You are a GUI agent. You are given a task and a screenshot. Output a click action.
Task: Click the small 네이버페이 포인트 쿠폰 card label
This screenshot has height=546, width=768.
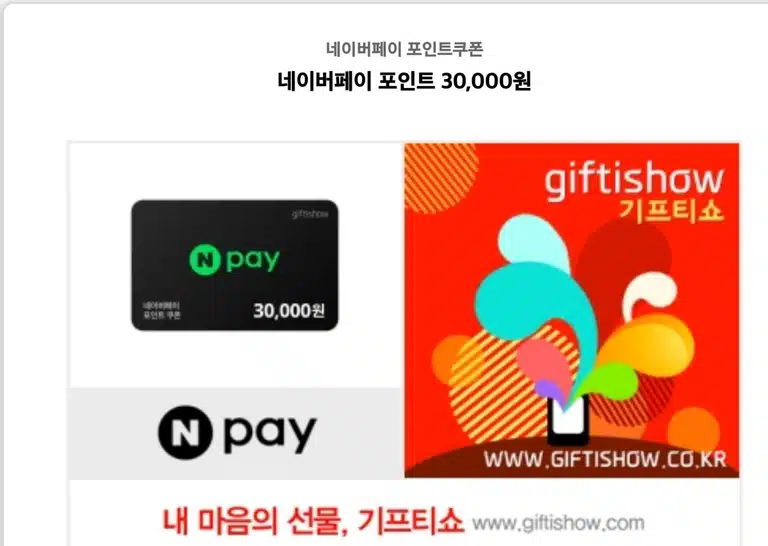coord(162,310)
